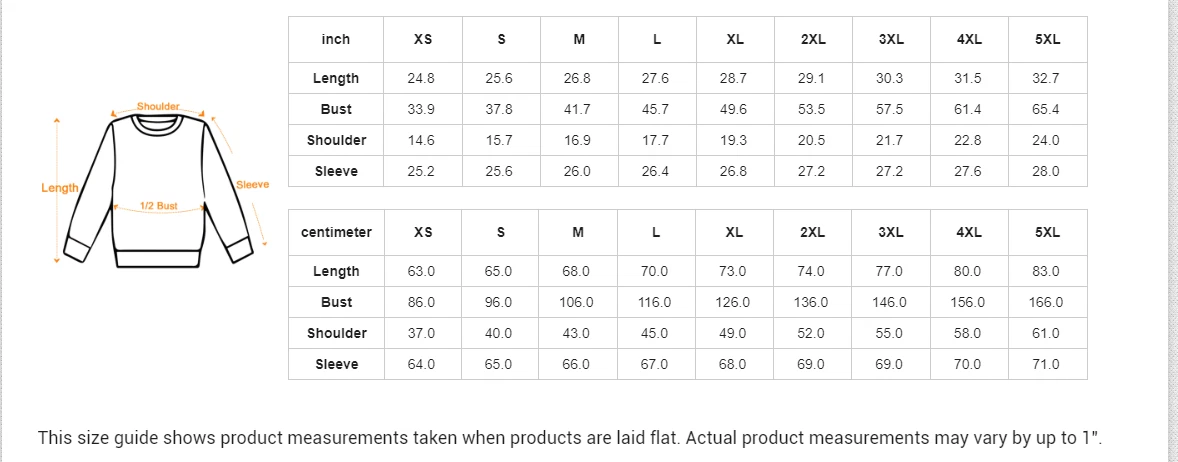Click the sweatshirt neck collar in the diagram

point(158,125)
